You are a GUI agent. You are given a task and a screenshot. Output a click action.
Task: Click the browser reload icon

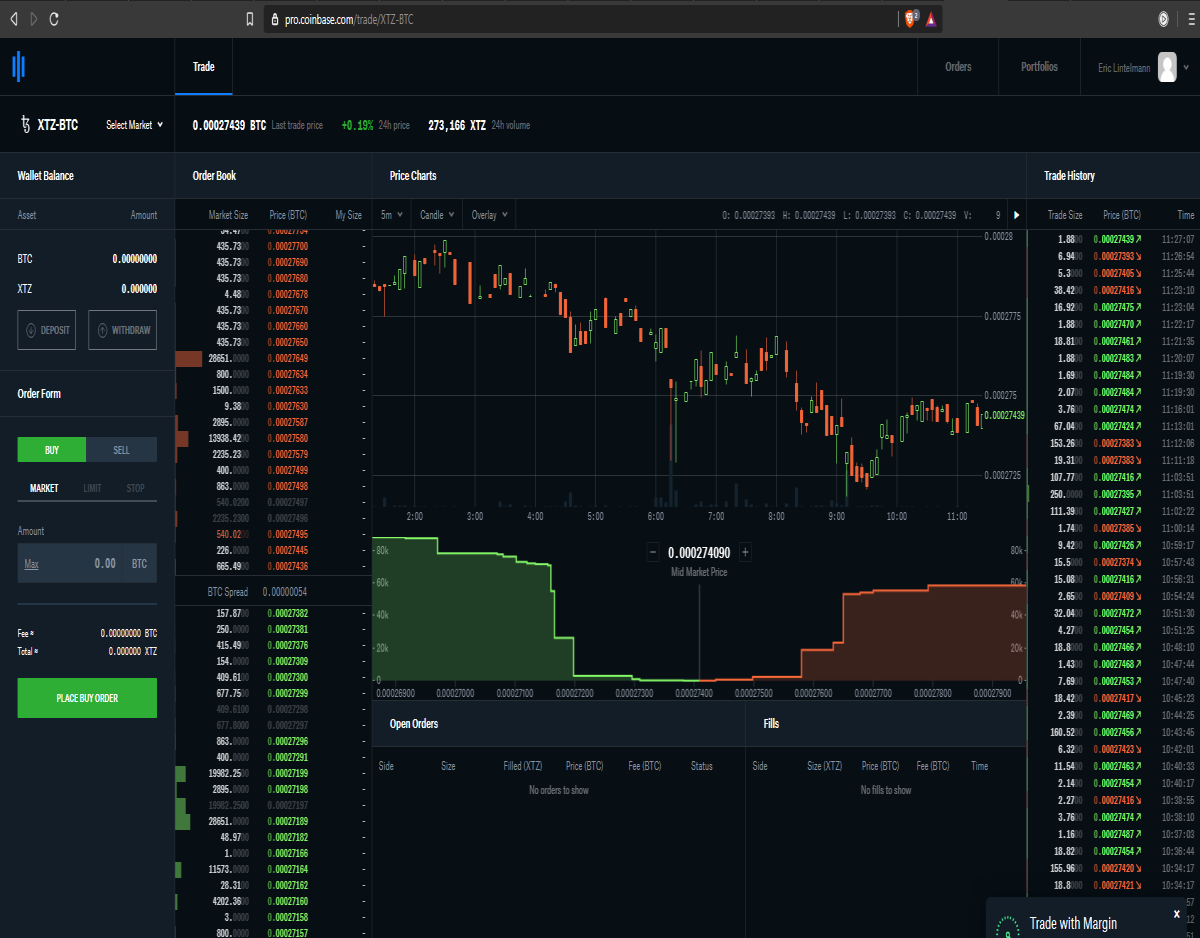coord(54,19)
